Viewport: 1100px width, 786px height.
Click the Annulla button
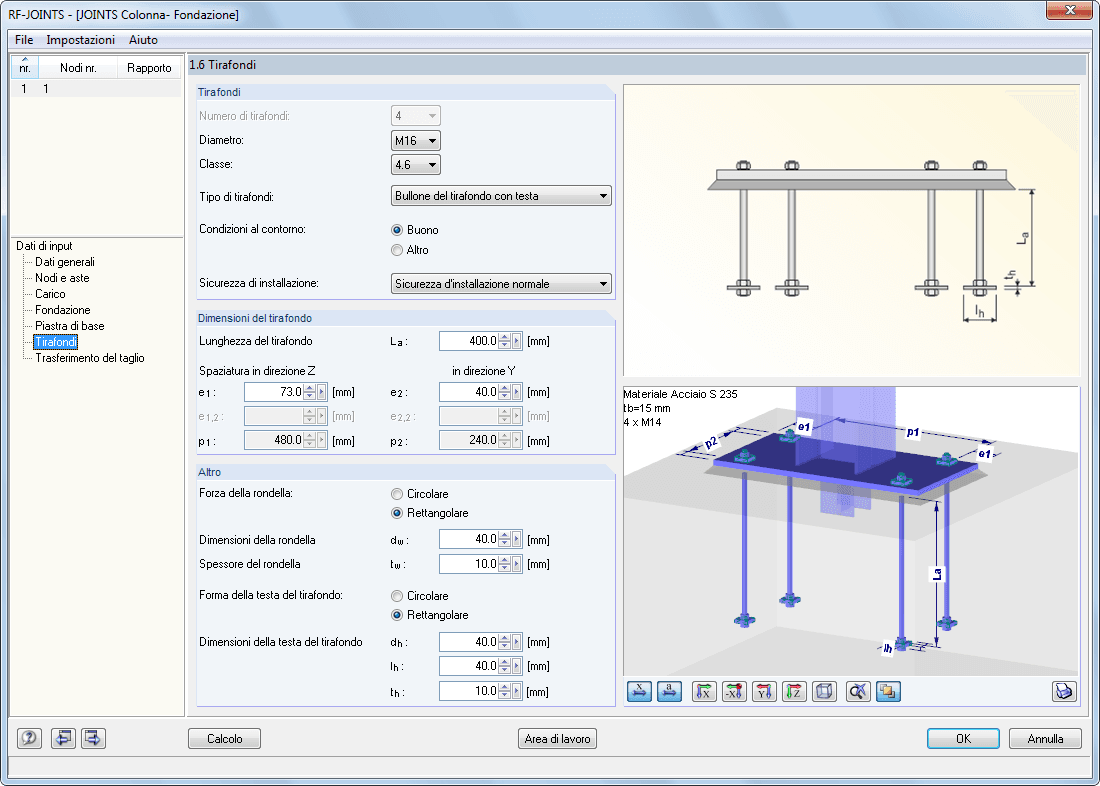(1045, 738)
